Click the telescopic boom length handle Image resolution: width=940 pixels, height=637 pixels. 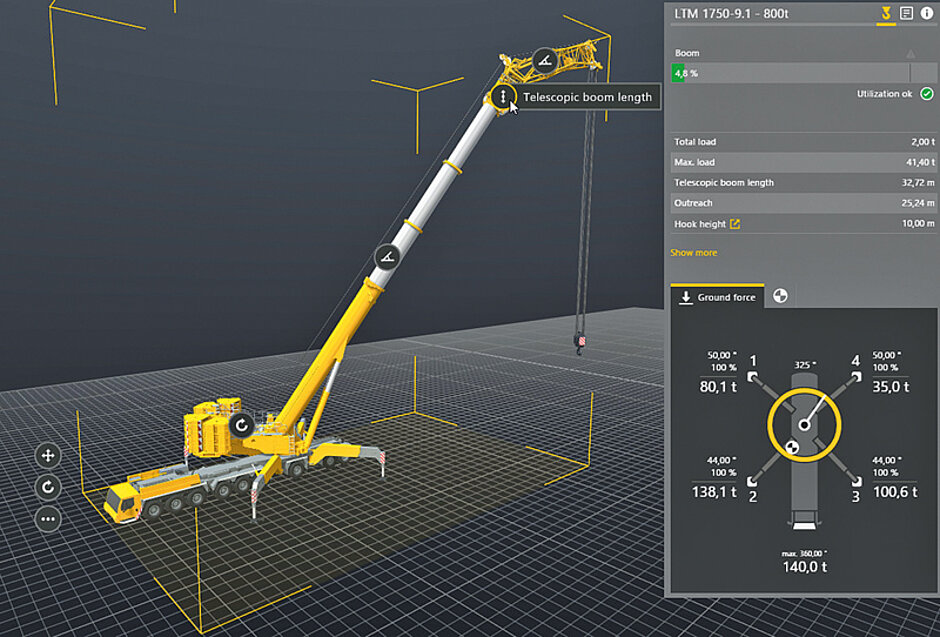pos(502,97)
